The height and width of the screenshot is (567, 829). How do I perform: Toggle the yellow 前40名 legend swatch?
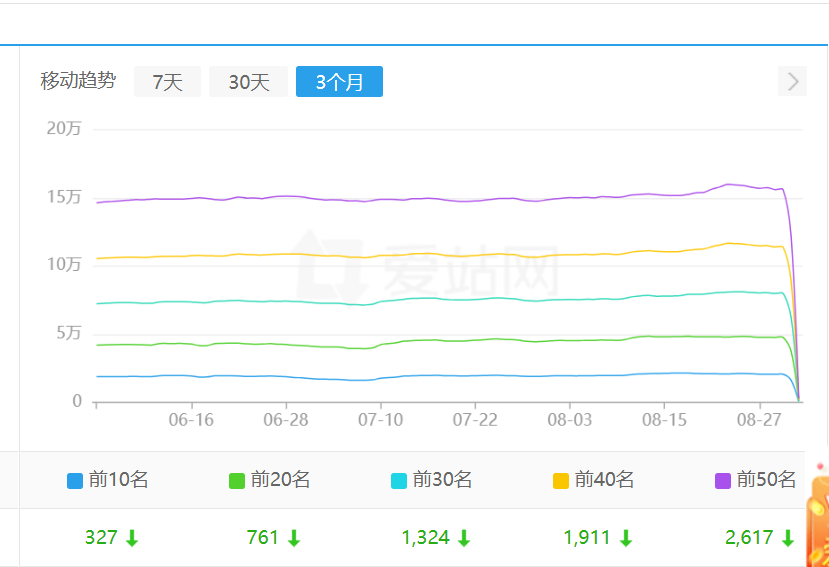pyautogui.click(x=561, y=480)
